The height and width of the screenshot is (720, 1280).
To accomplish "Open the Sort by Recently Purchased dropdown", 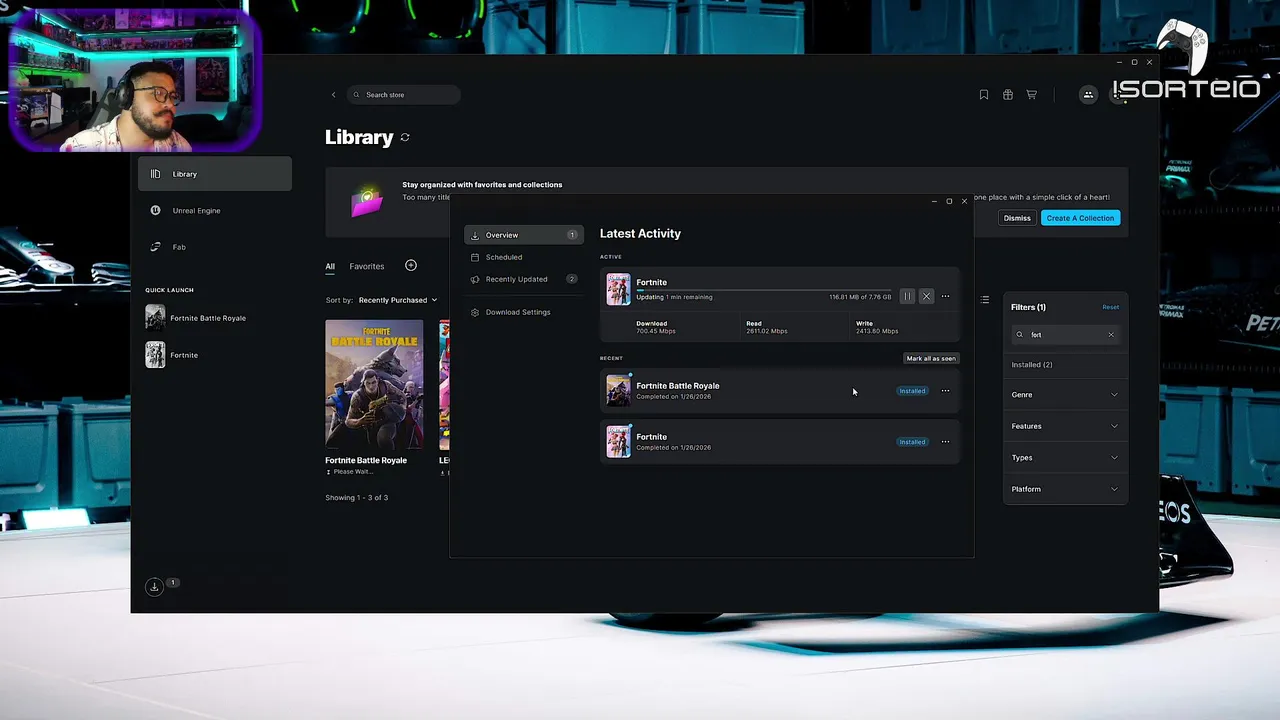I will [397, 300].
